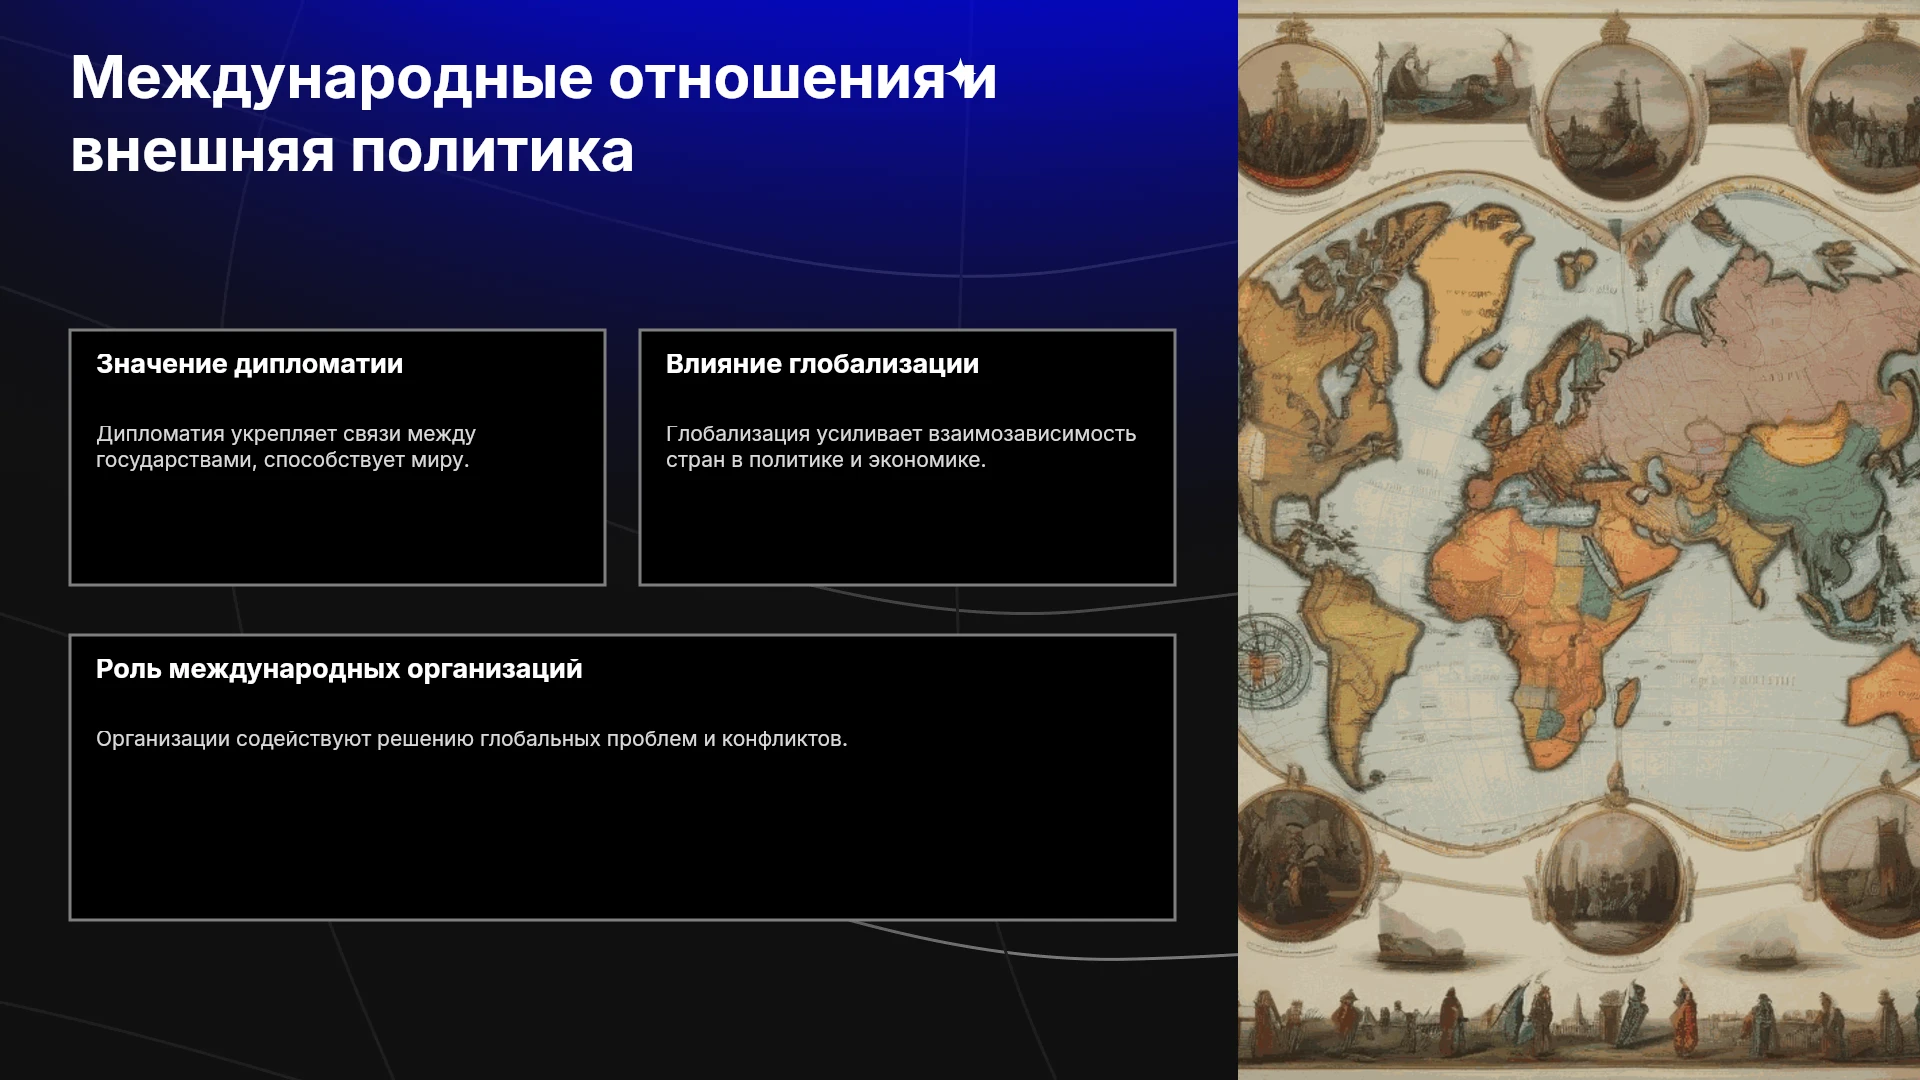Click the text "Глобализация усиливает взаимозависимость стран"
Viewport: 1920px width, 1080px height.
[x=901, y=447]
